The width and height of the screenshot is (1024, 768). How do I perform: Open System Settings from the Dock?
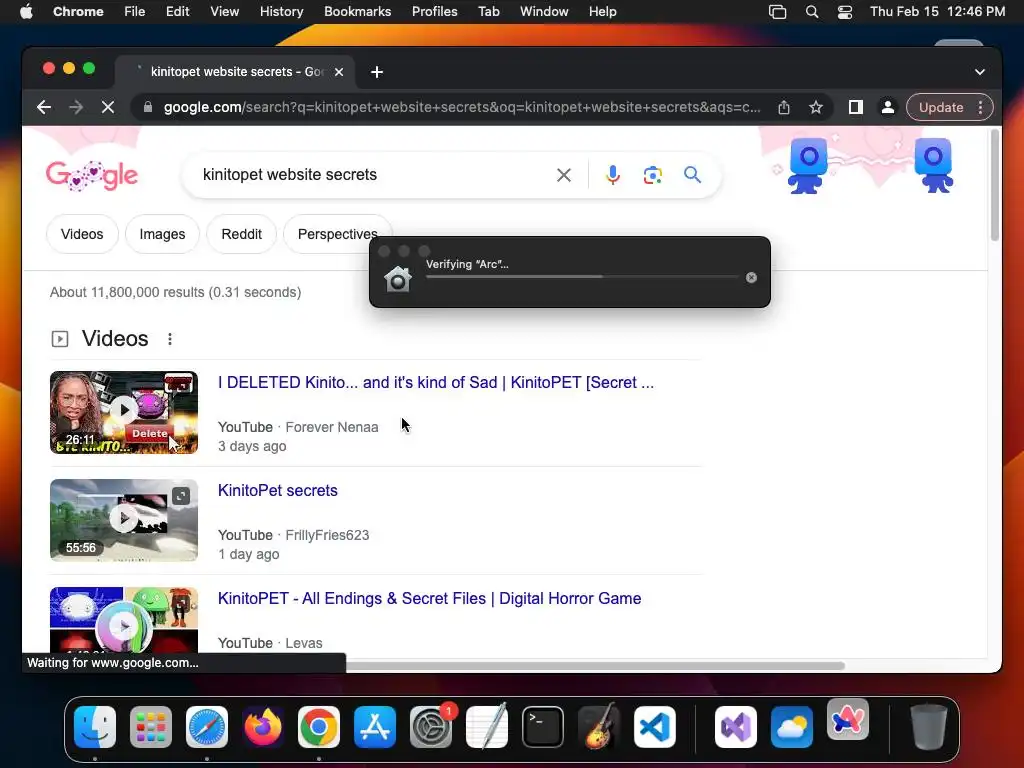coord(431,727)
